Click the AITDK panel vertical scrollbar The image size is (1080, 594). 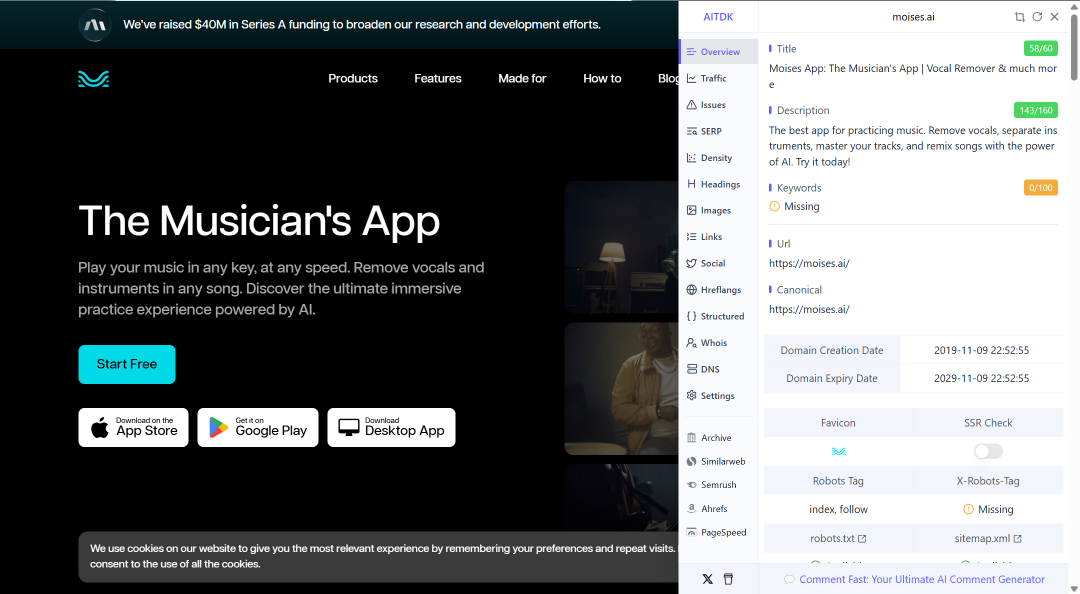(x=1074, y=48)
